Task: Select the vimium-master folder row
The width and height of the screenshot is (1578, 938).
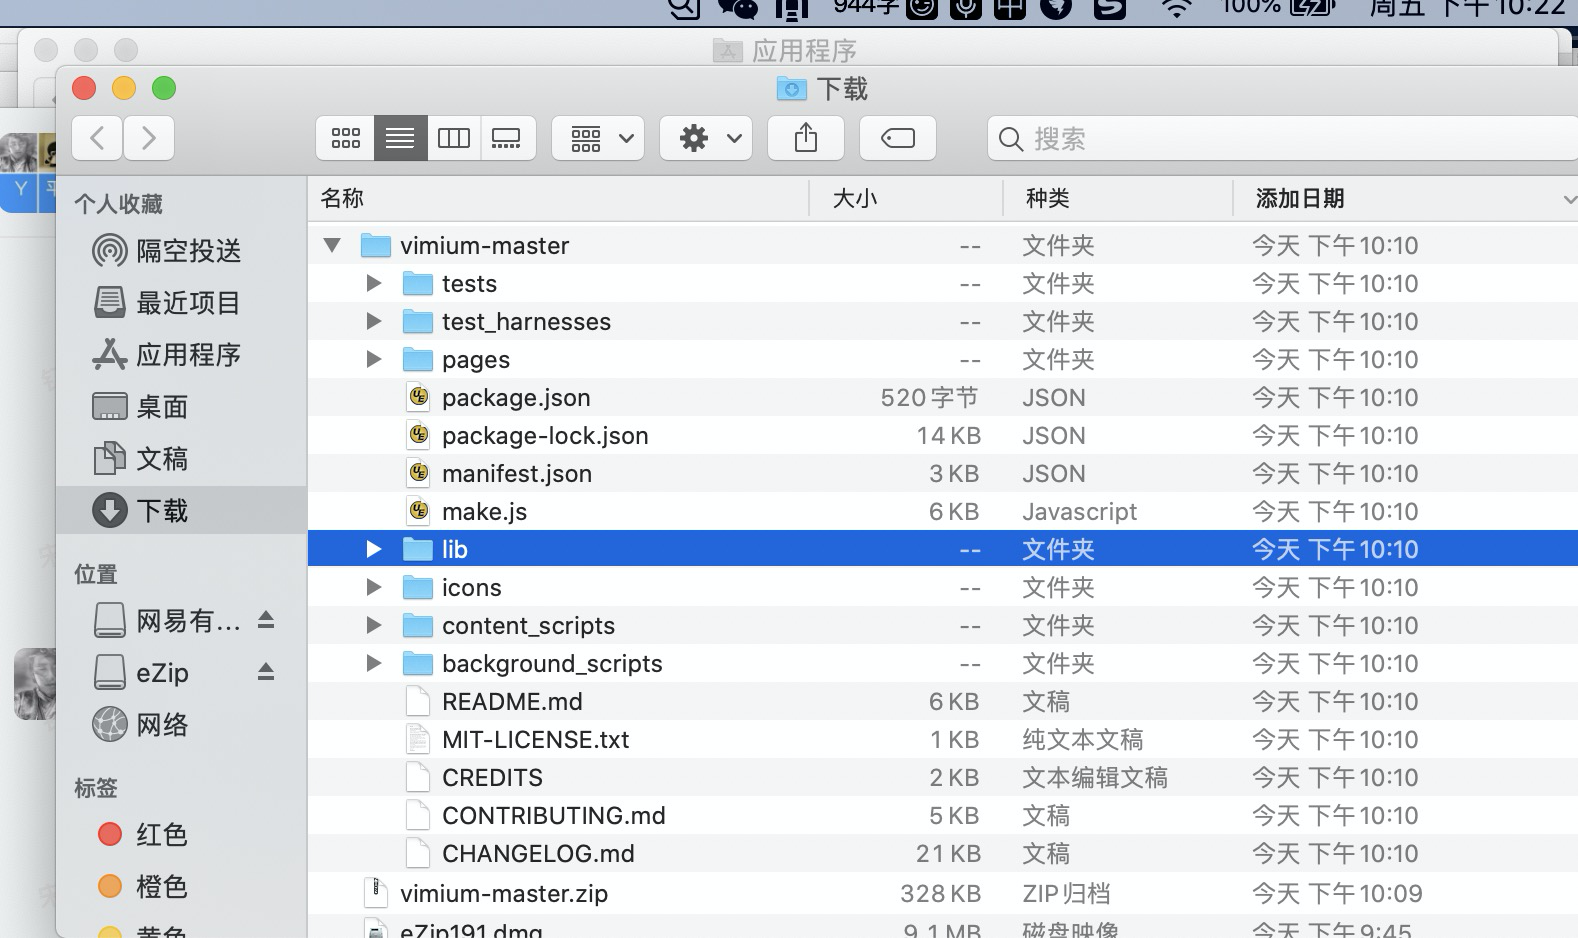Action: point(943,245)
